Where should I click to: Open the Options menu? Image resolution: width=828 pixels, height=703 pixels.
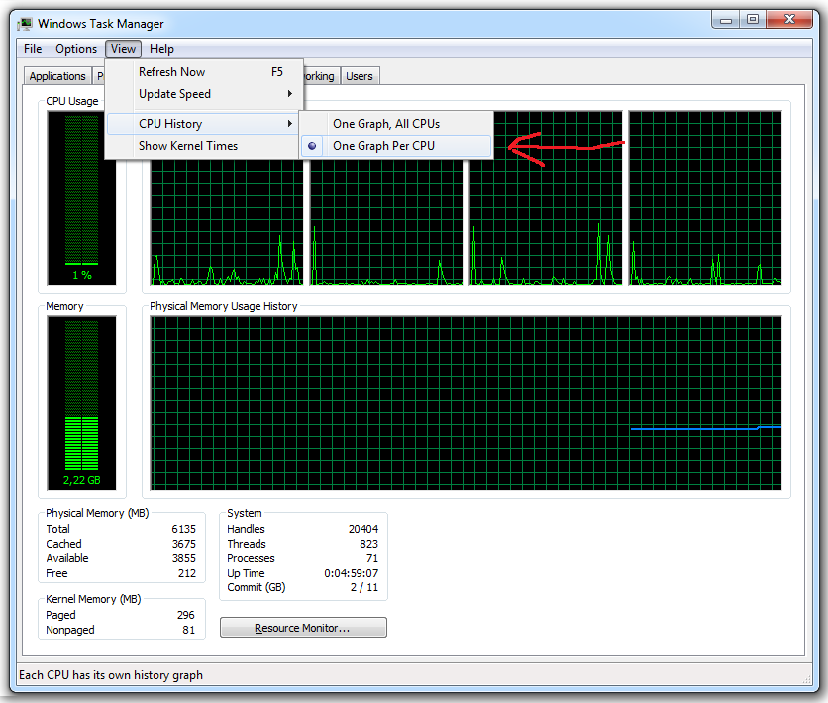pyautogui.click(x=76, y=49)
